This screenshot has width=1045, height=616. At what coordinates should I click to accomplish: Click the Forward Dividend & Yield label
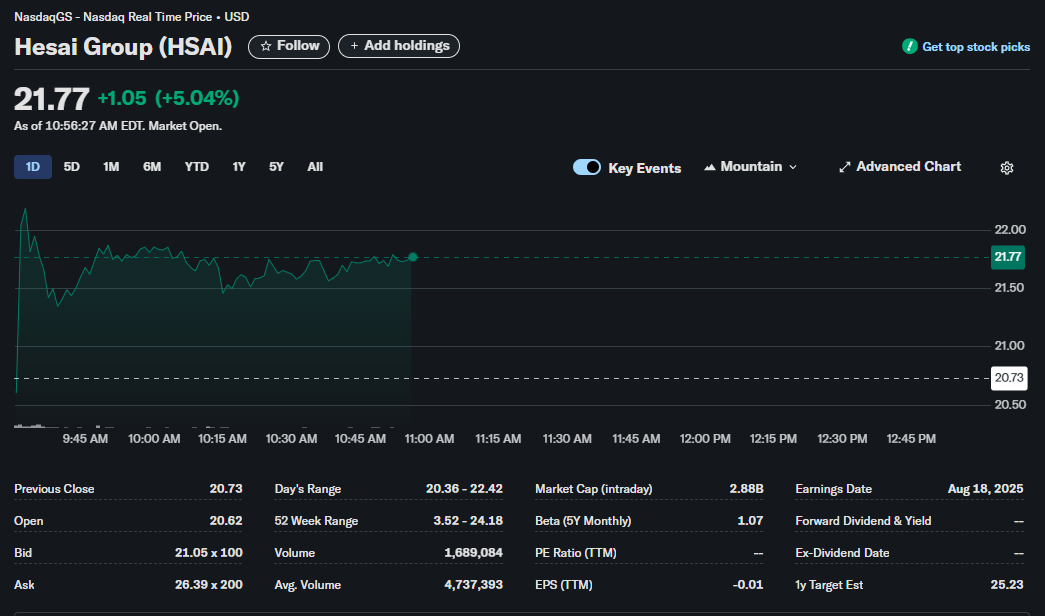click(863, 521)
